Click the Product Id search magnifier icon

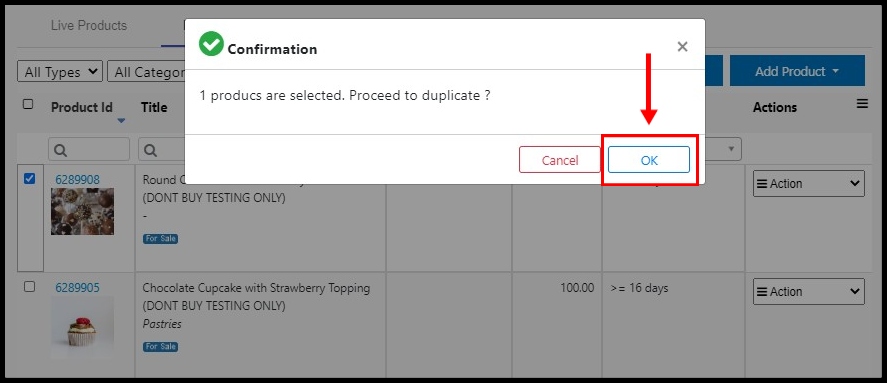pyautogui.click(x=61, y=150)
